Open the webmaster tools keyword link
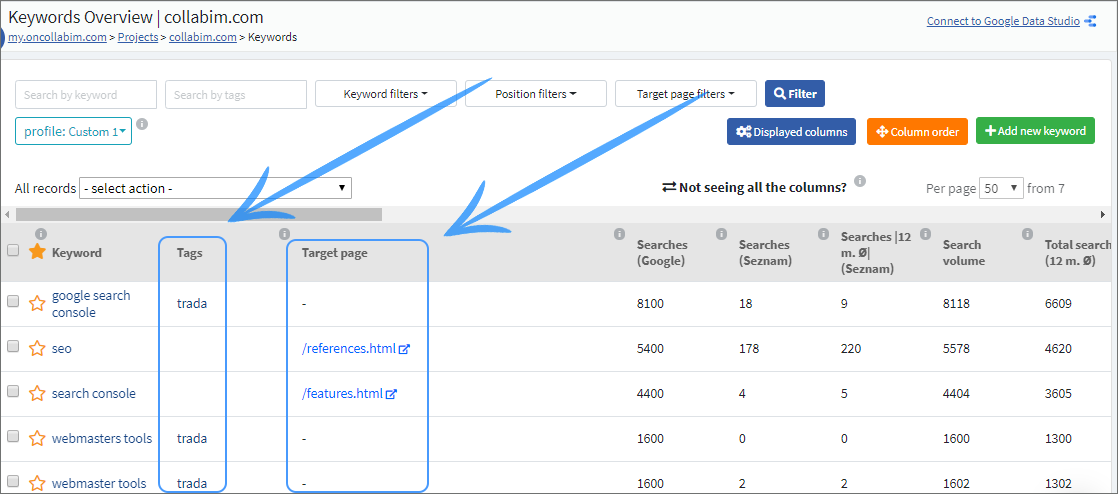Image resolution: width=1118 pixels, height=494 pixels. [x=99, y=483]
